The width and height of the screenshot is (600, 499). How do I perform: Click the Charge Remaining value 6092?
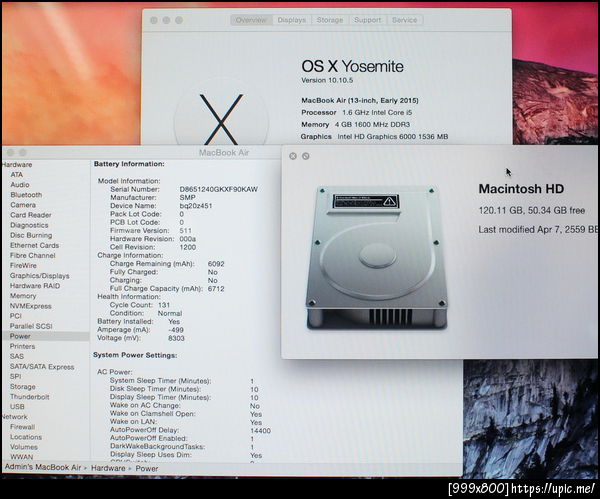coord(216,264)
